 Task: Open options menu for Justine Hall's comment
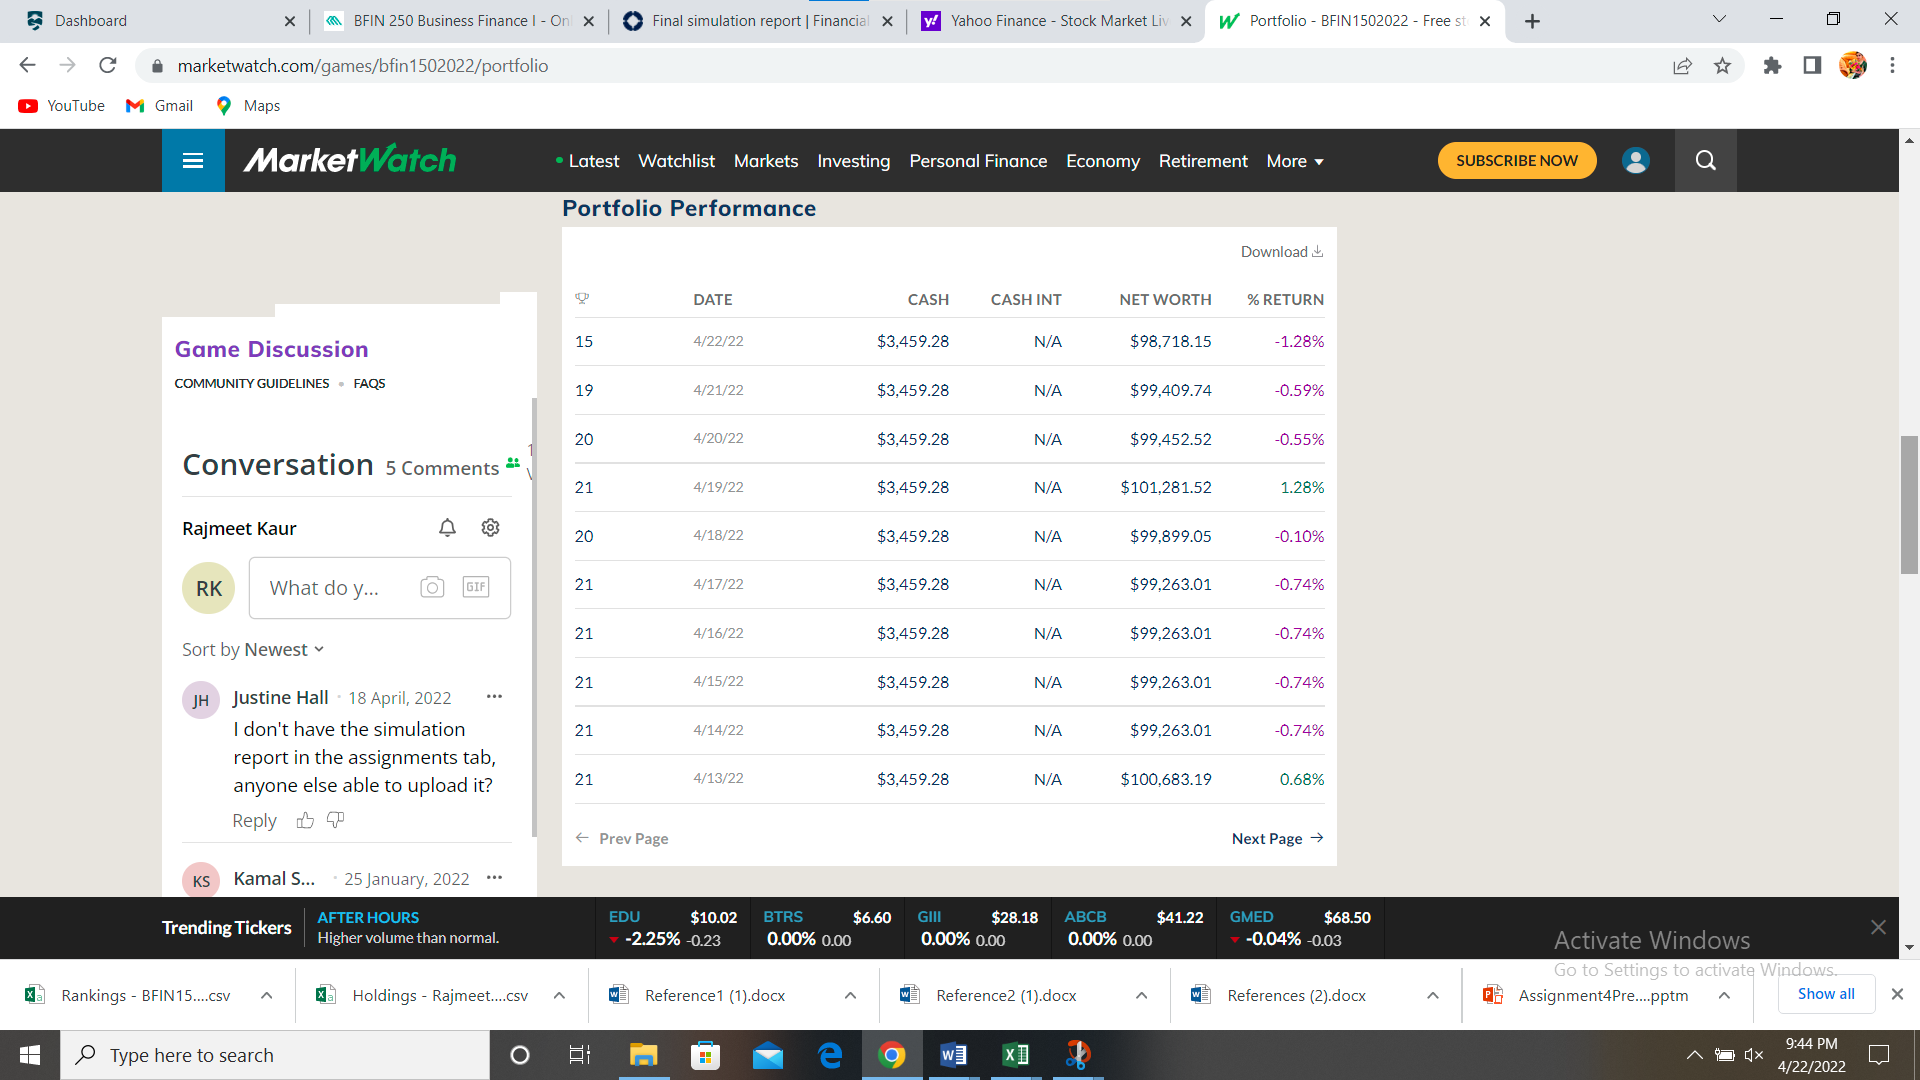[x=494, y=697]
